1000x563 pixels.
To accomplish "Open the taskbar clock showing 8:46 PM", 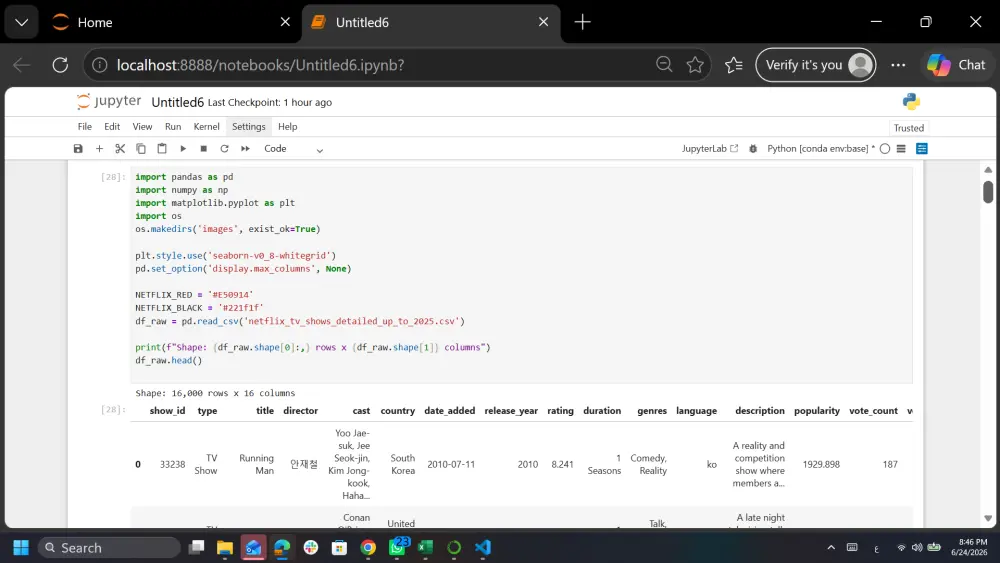I will pos(969,547).
